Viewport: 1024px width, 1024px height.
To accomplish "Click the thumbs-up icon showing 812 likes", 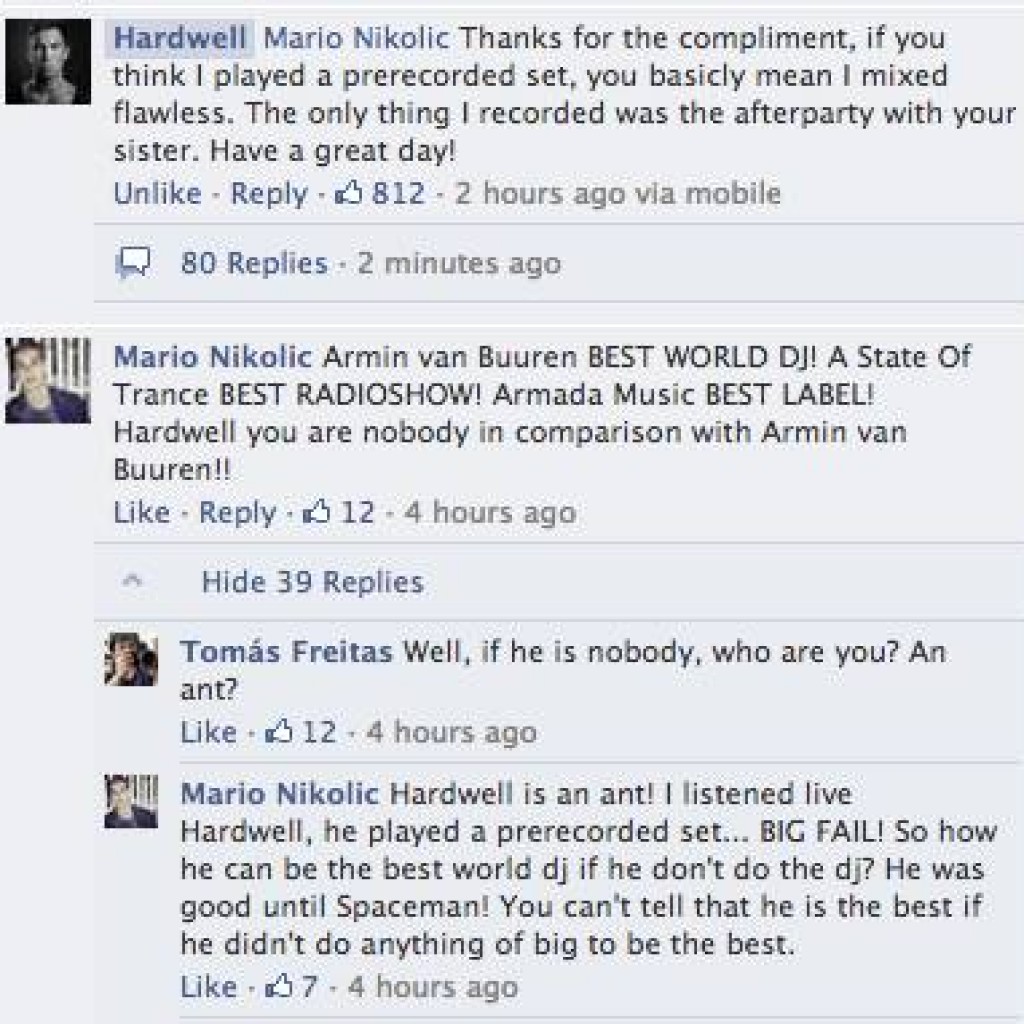I will point(351,192).
